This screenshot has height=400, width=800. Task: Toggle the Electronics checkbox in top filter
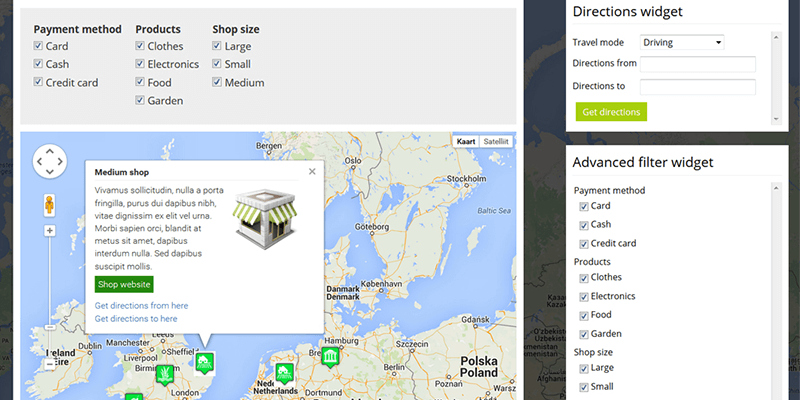tap(141, 64)
